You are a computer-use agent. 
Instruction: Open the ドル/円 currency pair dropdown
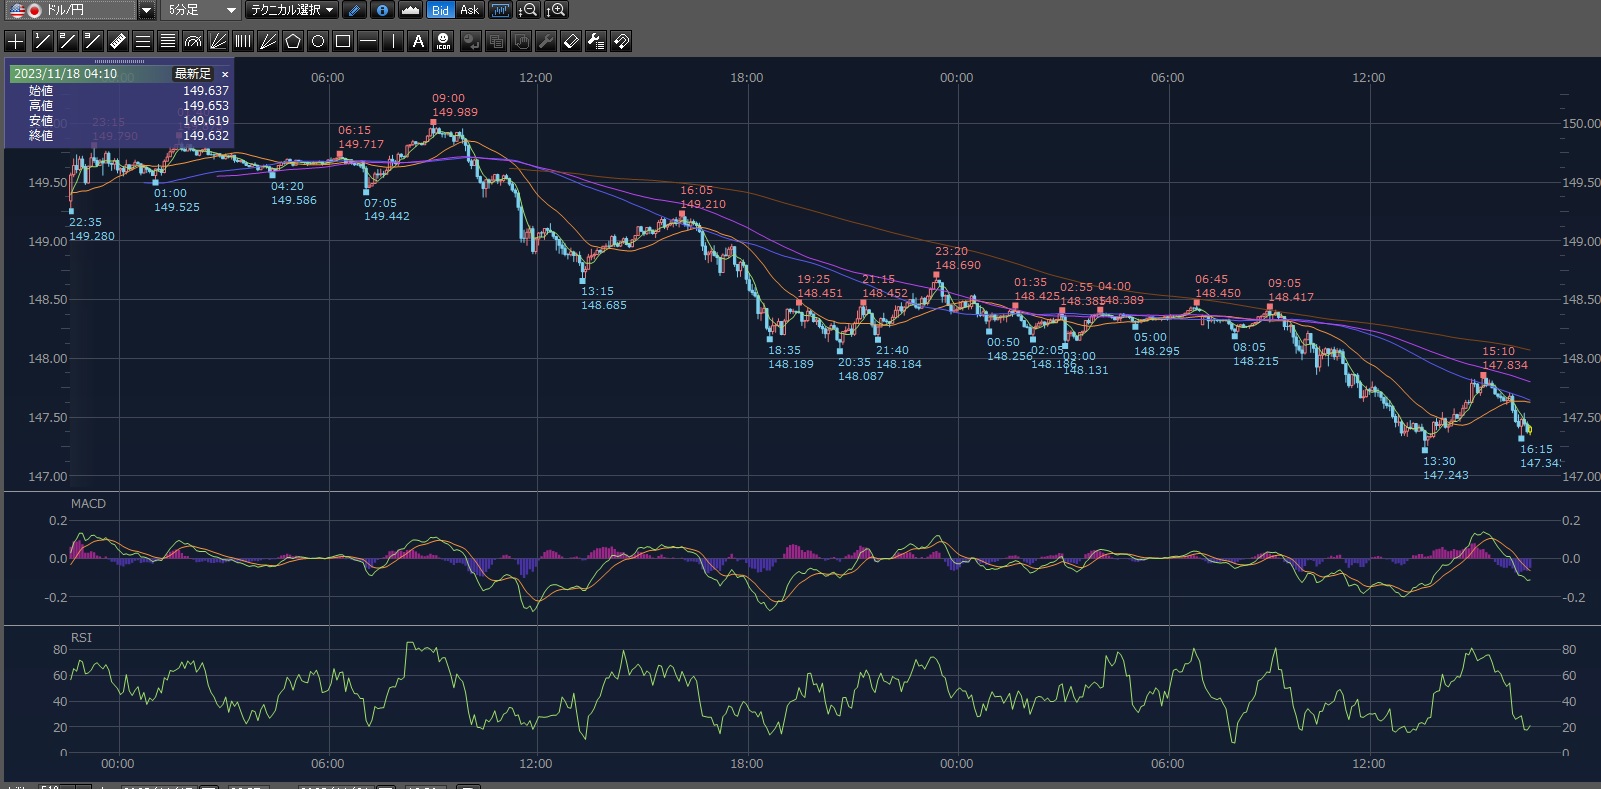pos(146,10)
